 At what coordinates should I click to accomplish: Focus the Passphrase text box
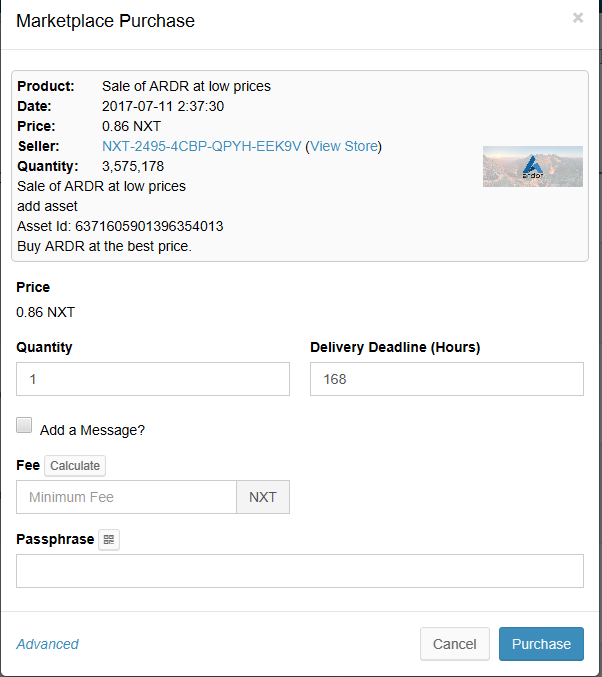click(300, 571)
